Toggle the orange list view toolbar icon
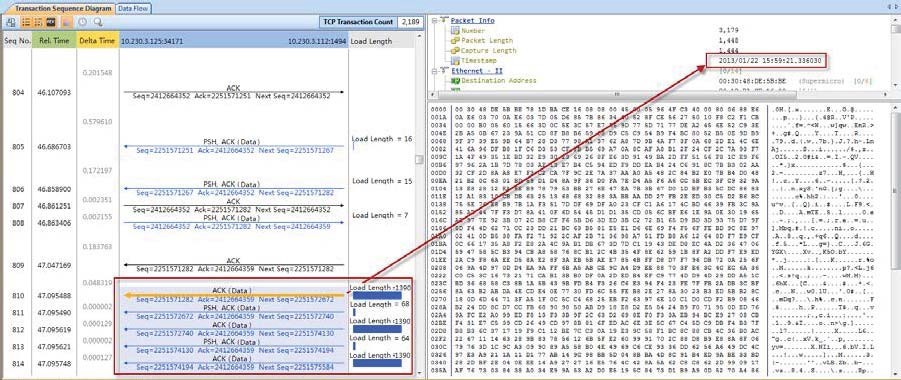901x380 pixels. coord(26,22)
